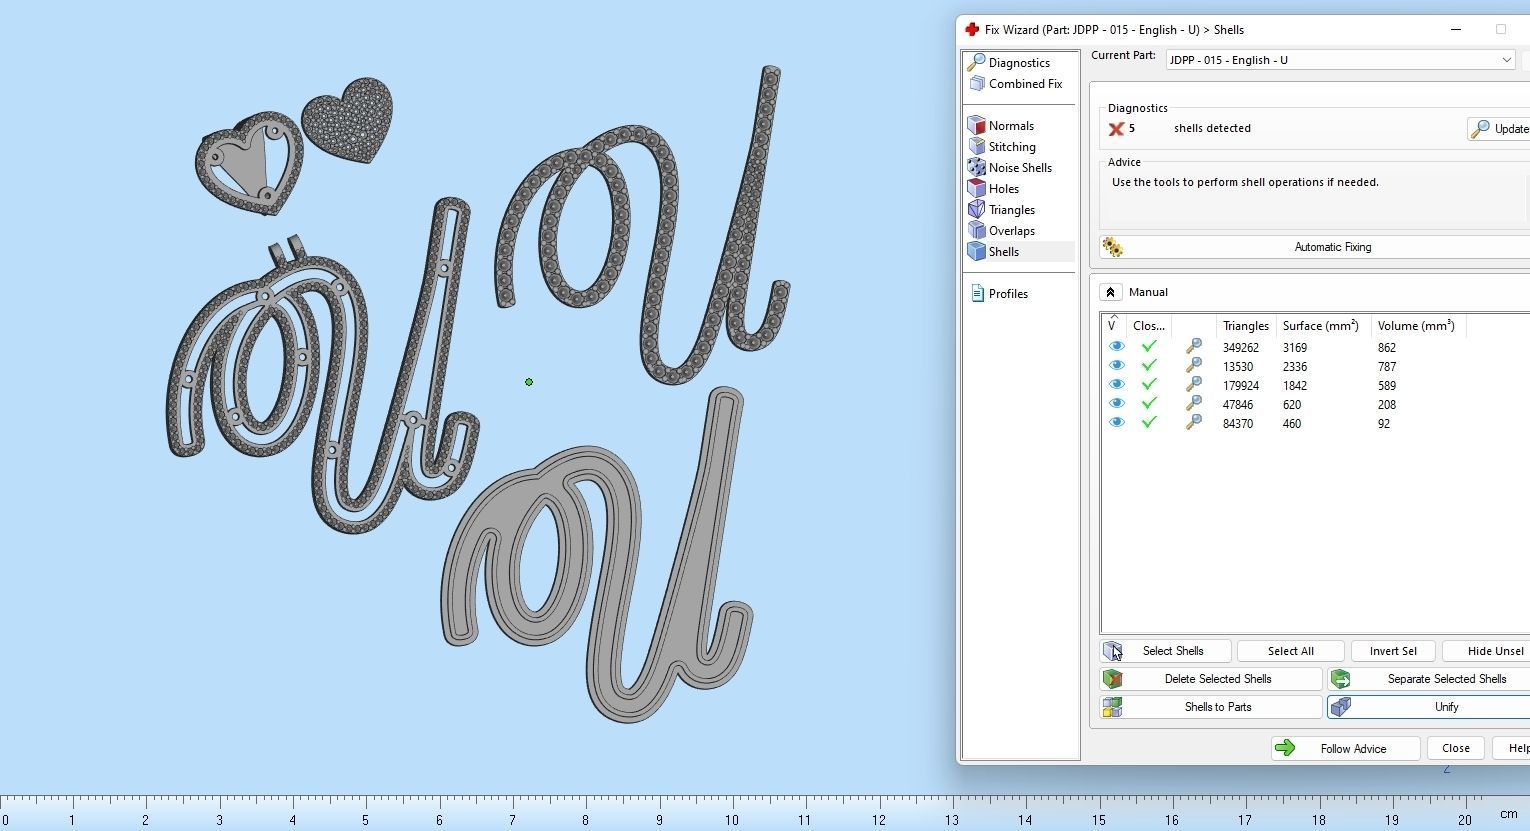
Task: Go to the Stitching fix step
Action: [x=1012, y=147]
